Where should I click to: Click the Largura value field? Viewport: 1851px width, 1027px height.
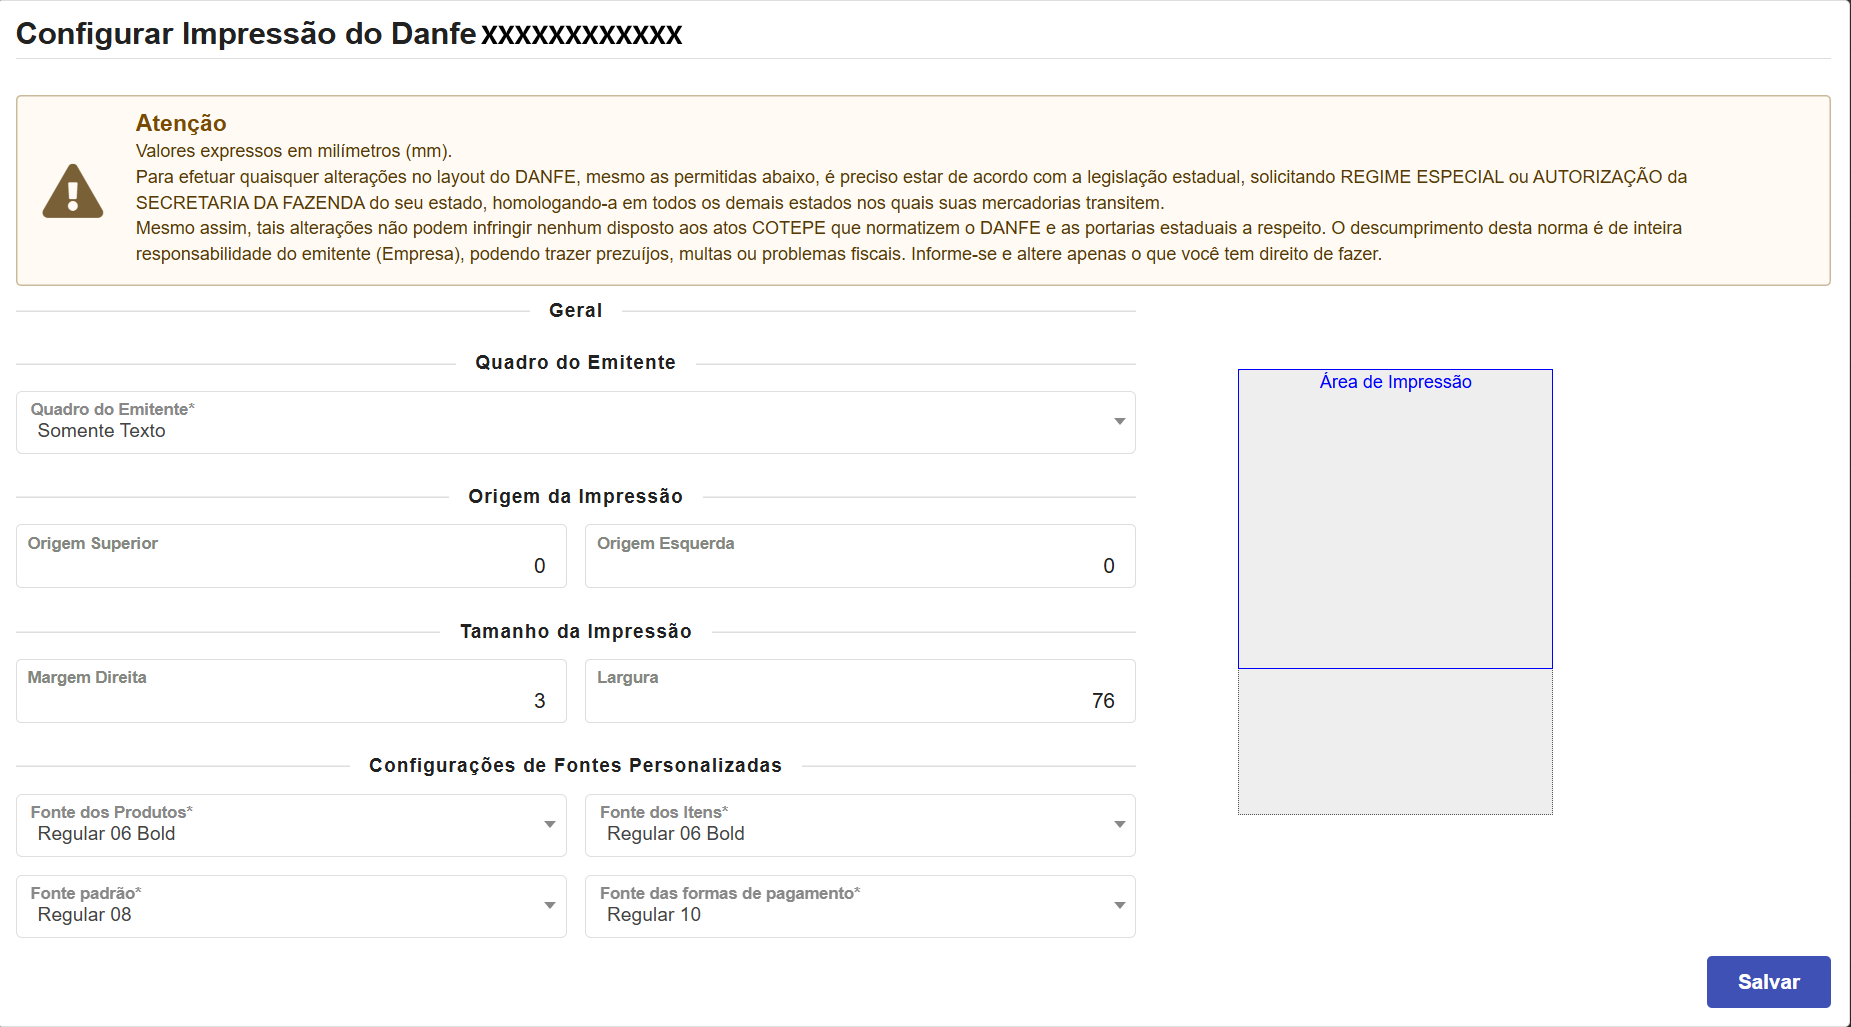[860, 691]
